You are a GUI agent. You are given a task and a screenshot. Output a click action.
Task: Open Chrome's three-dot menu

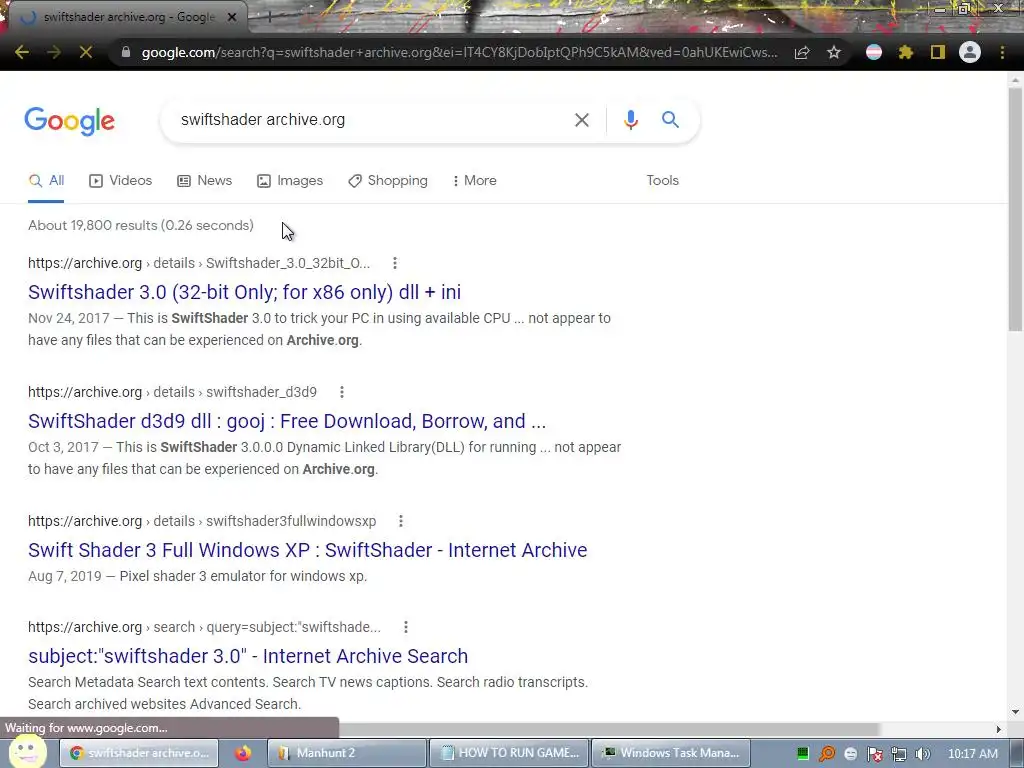pyautogui.click(x=1002, y=52)
